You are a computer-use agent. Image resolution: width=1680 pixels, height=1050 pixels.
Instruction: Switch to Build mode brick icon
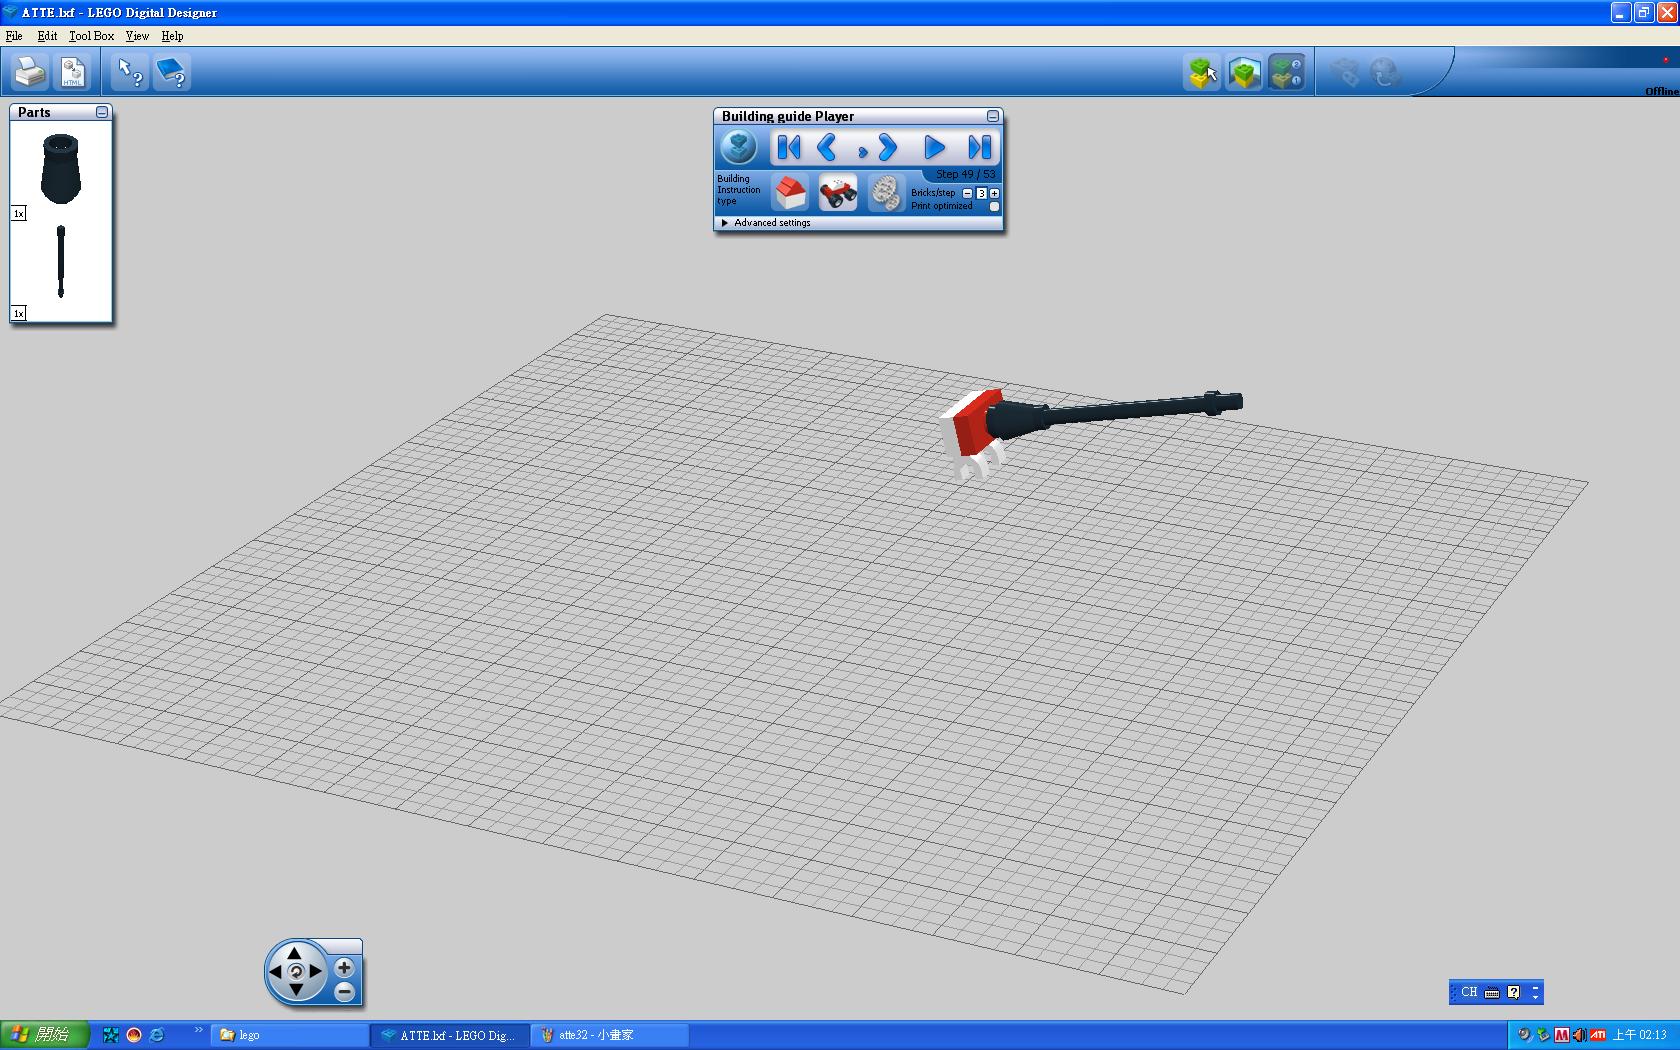pos(1202,72)
